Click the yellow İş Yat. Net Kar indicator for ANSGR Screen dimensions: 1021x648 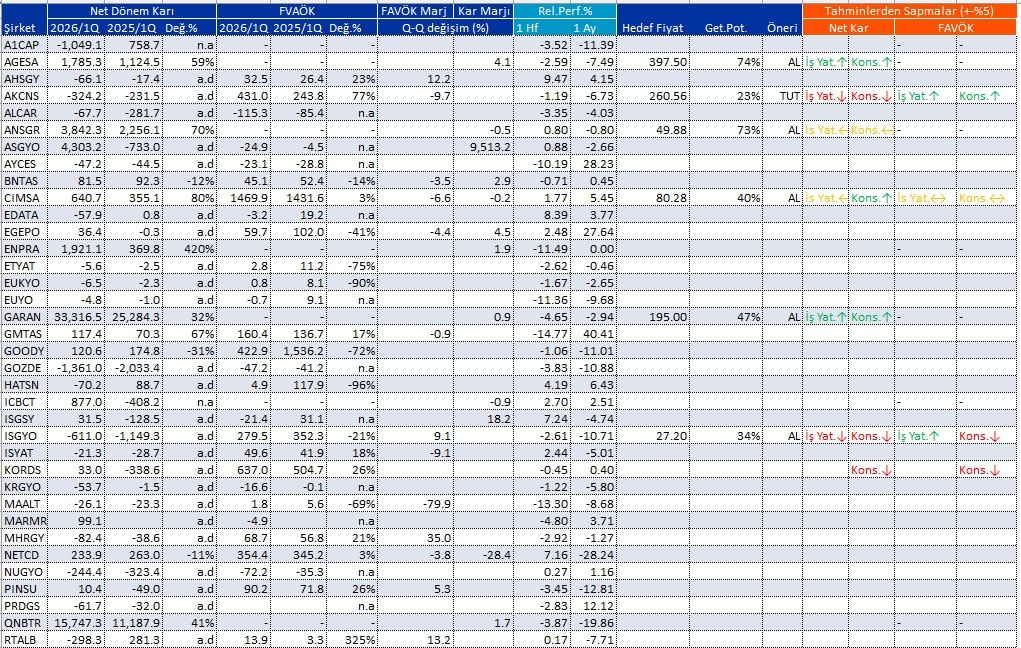[825, 130]
